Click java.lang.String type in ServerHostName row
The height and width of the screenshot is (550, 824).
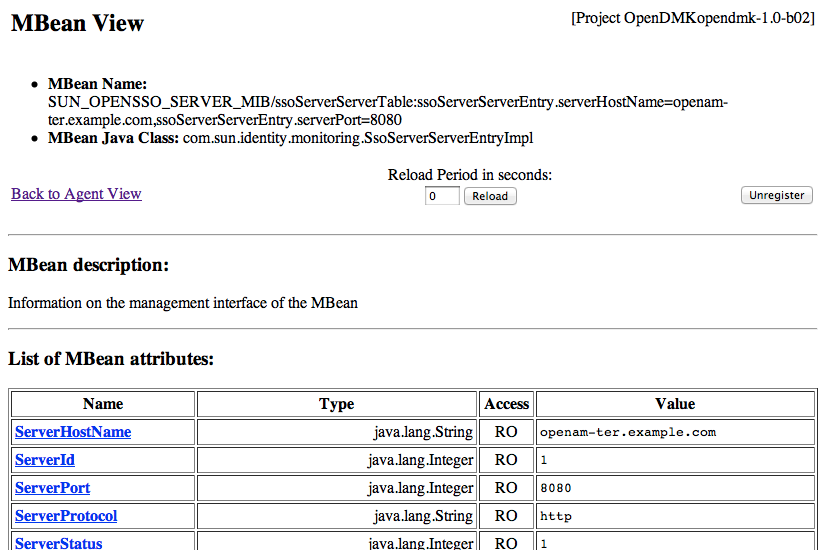click(x=423, y=432)
